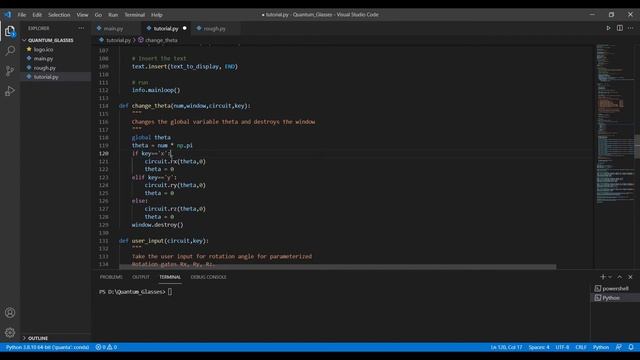Open the launch profile dropdown next to plus
Screen dimensions: 640x360
(x=610, y=277)
